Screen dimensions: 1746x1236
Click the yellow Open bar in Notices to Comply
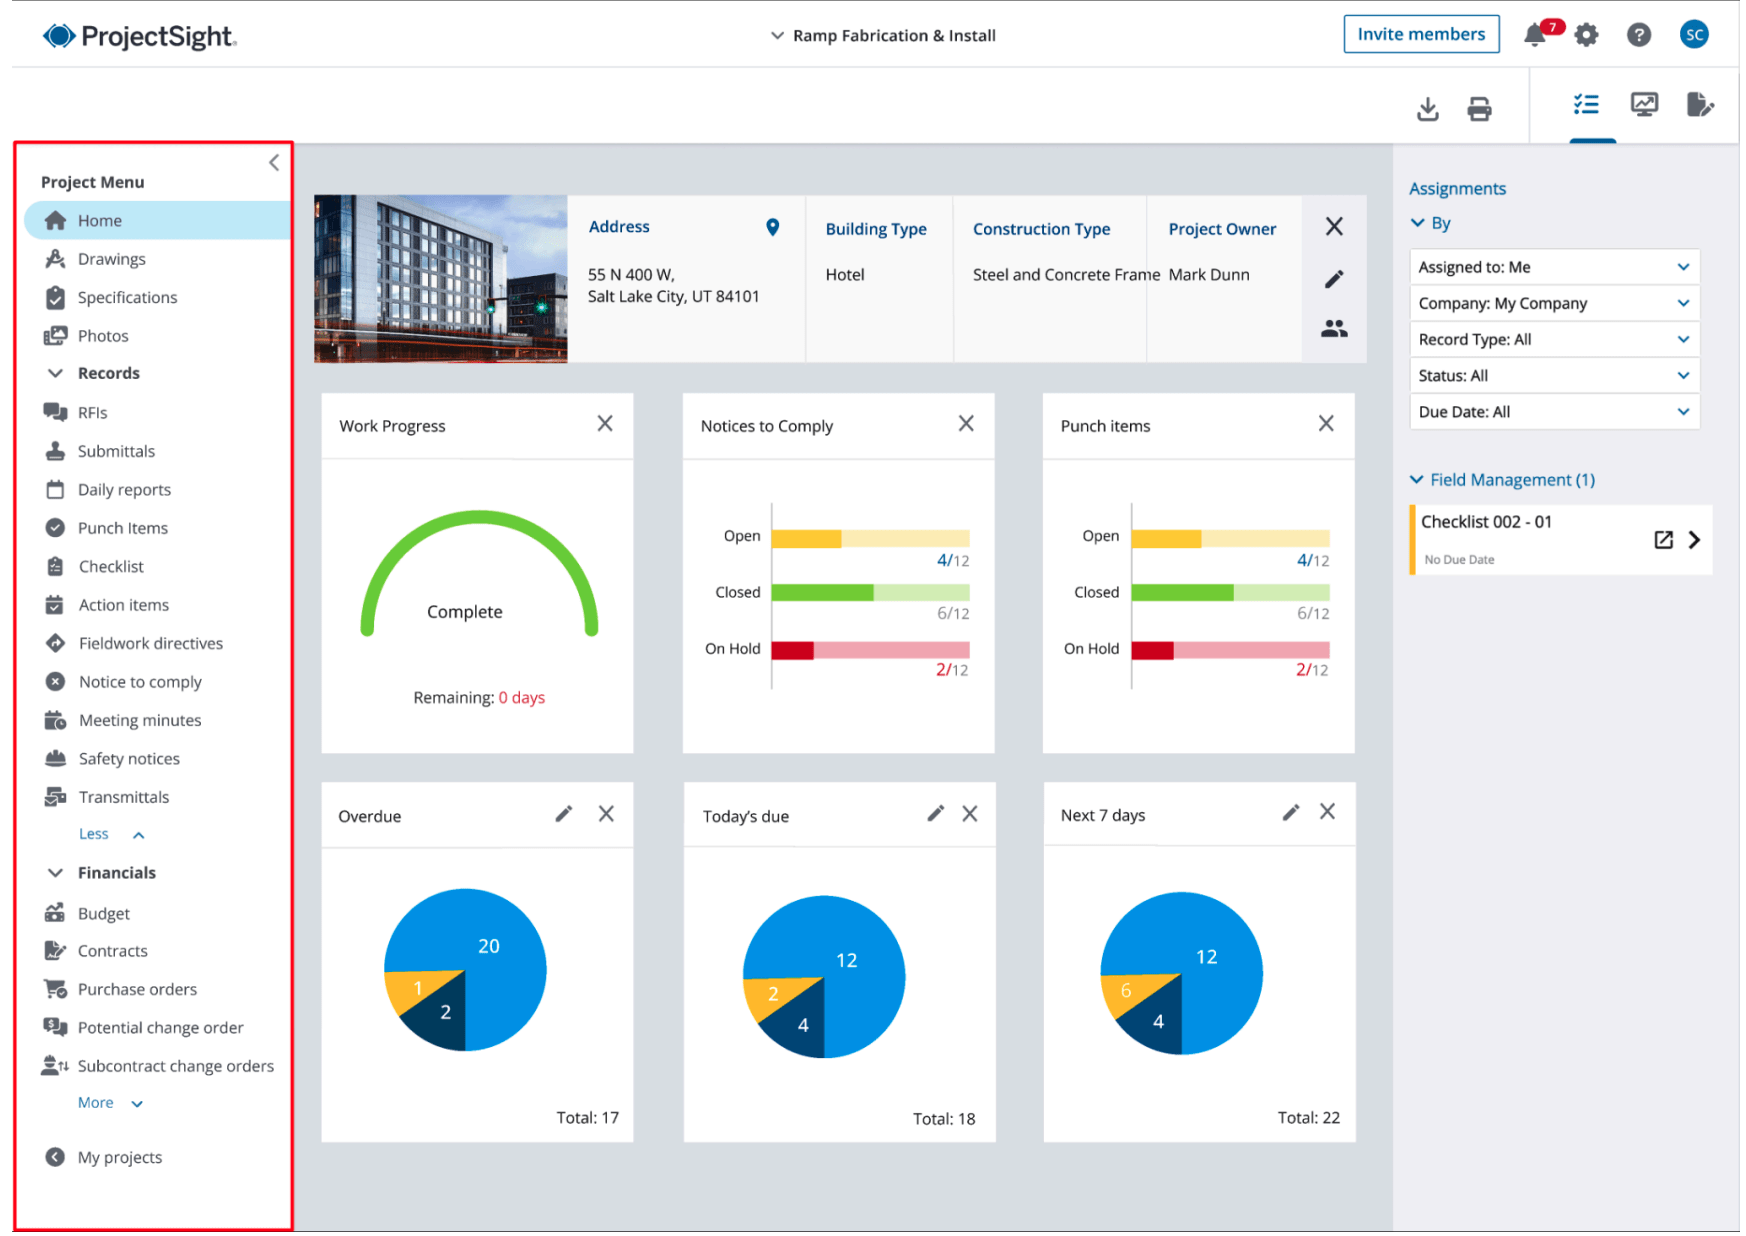tap(806, 539)
